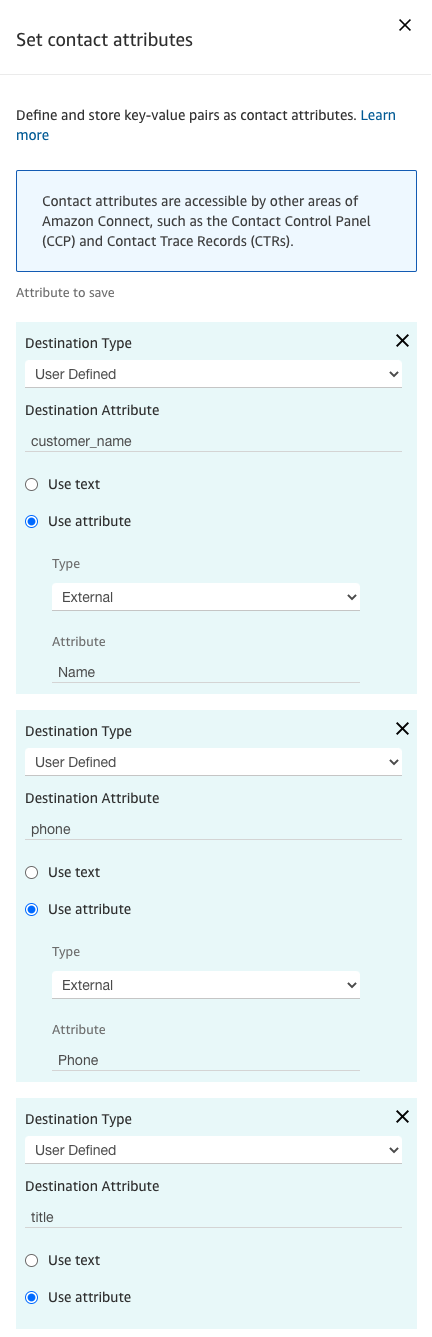Close the Set contact attributes panel

405,25
